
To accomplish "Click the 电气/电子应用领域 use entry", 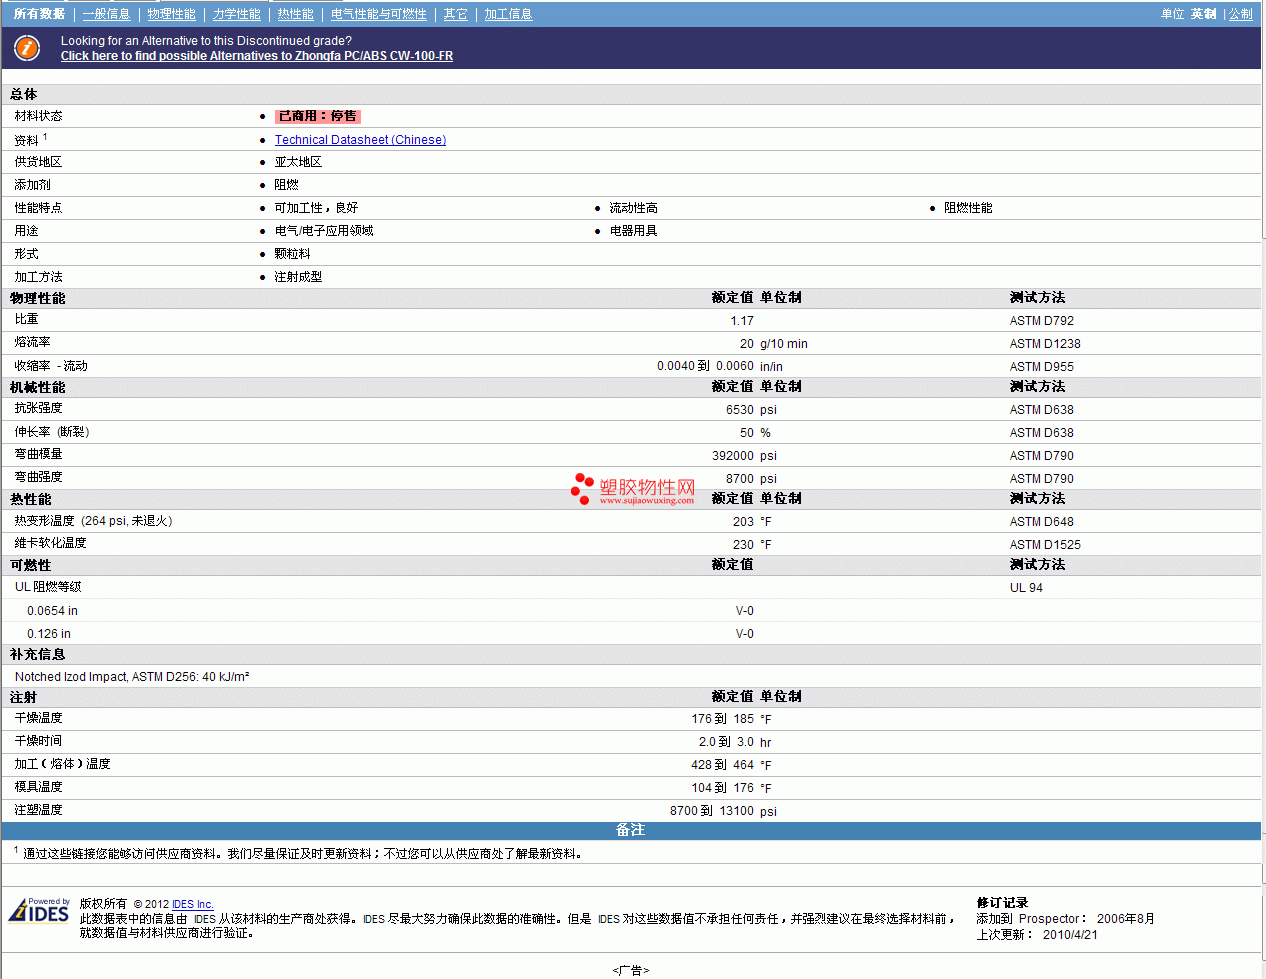I will tap(324, 231).
